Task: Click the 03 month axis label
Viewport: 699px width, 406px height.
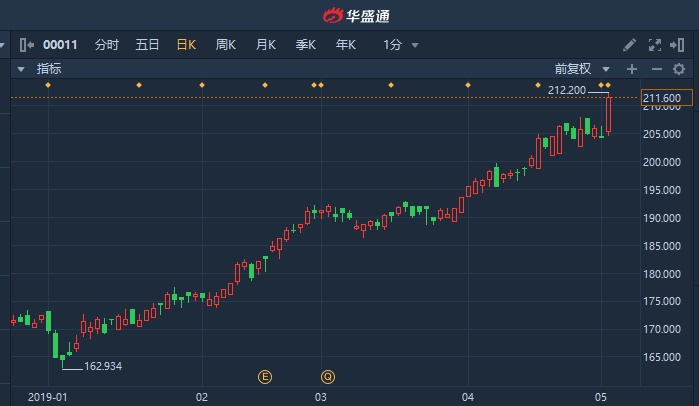Action: 321,397
